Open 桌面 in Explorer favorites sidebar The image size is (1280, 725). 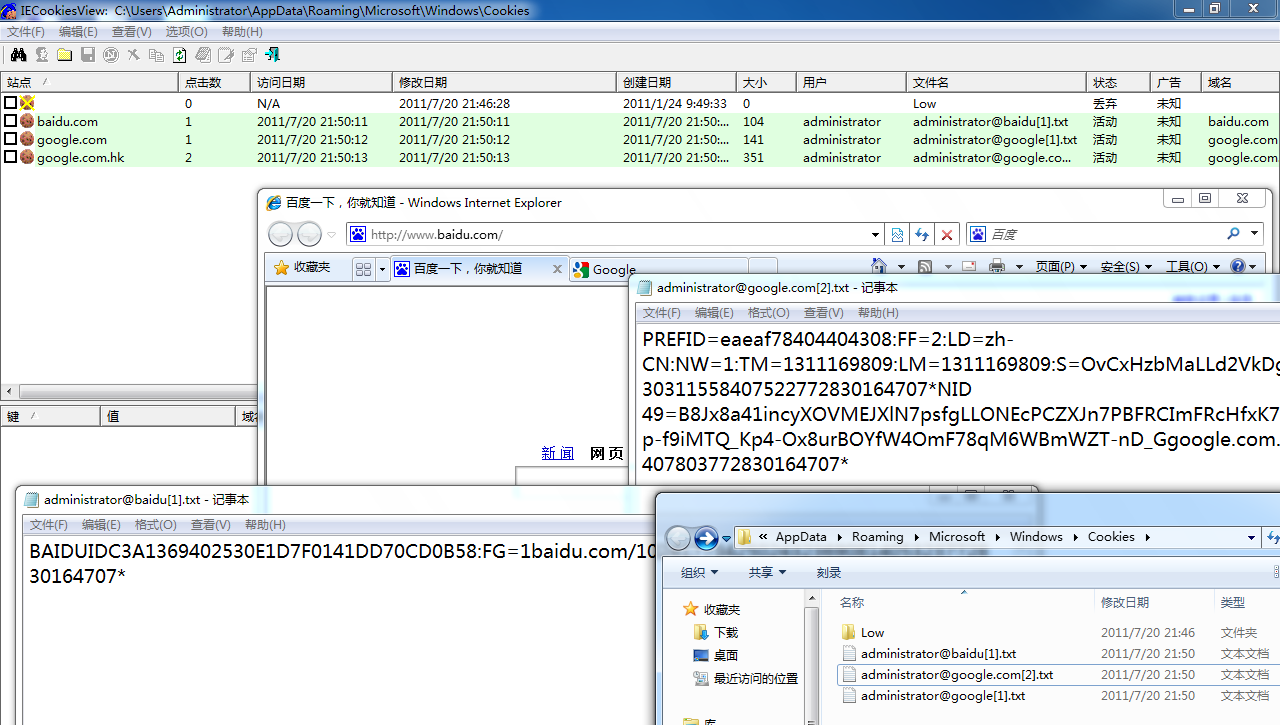pos(716,656)
